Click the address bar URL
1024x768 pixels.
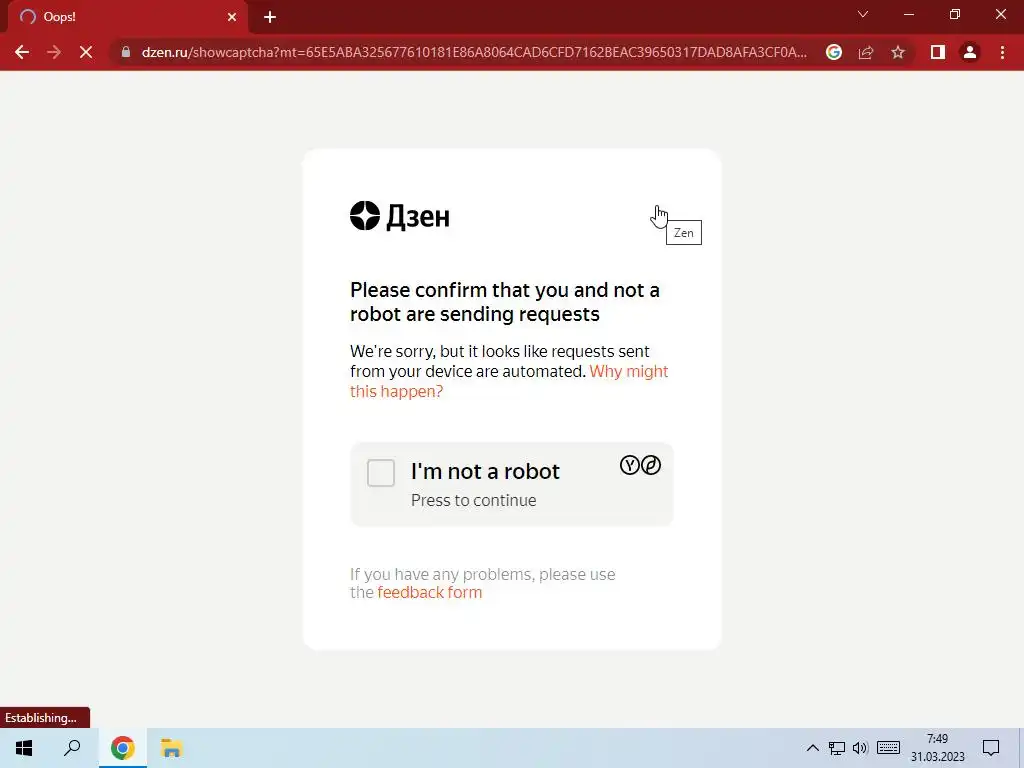(474, 52)
